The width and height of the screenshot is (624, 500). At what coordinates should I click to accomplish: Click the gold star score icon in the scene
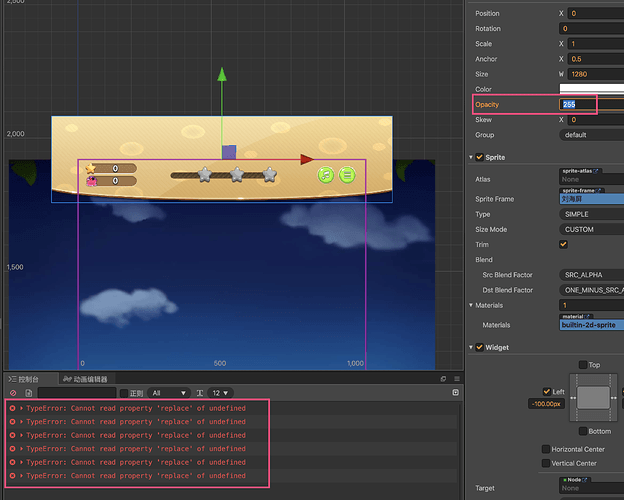91,168
